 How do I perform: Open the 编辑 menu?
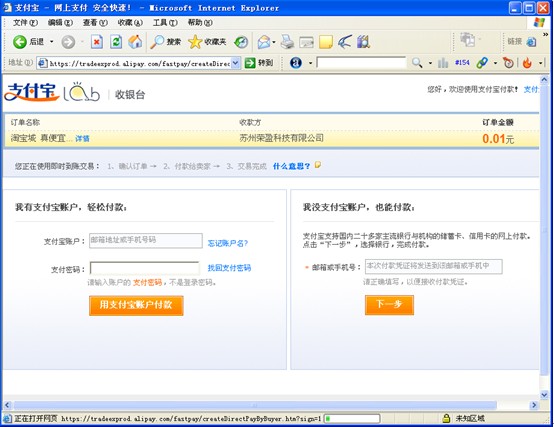60,23
